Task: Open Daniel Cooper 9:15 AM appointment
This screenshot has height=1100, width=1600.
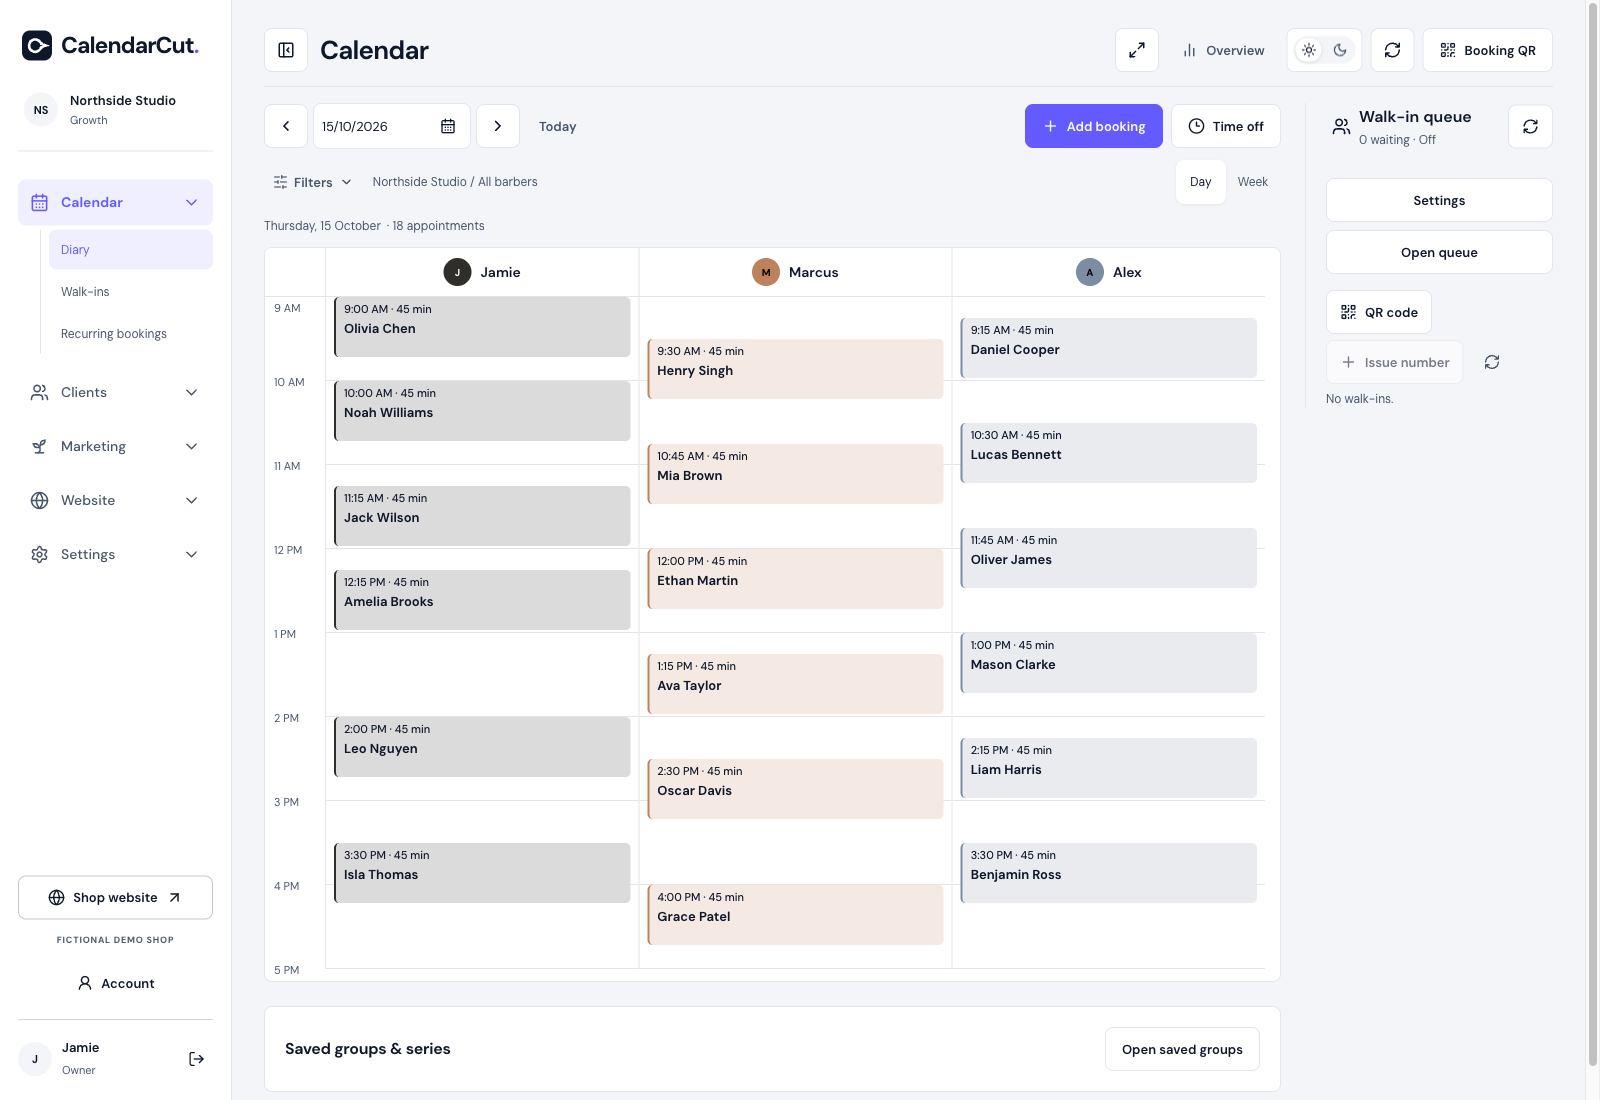Action: [1108, 348]
